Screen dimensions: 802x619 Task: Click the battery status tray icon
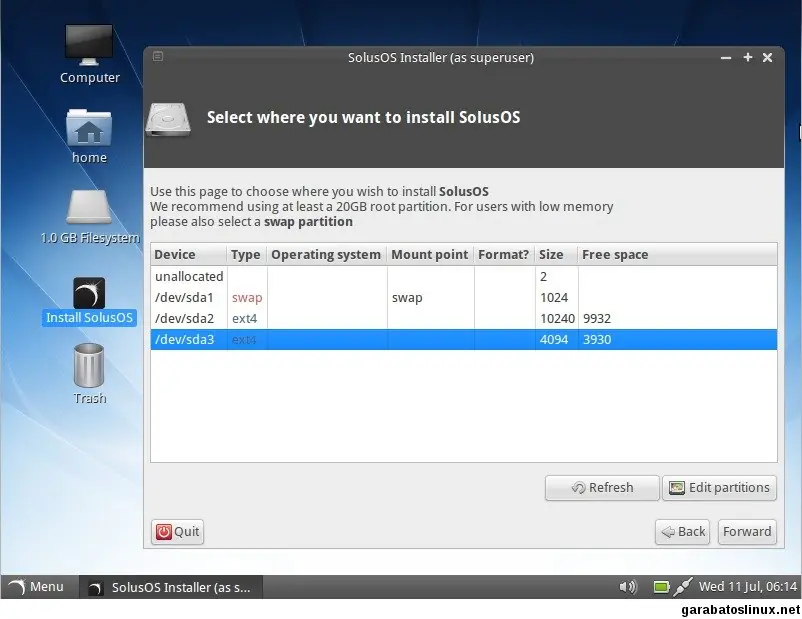661,587
